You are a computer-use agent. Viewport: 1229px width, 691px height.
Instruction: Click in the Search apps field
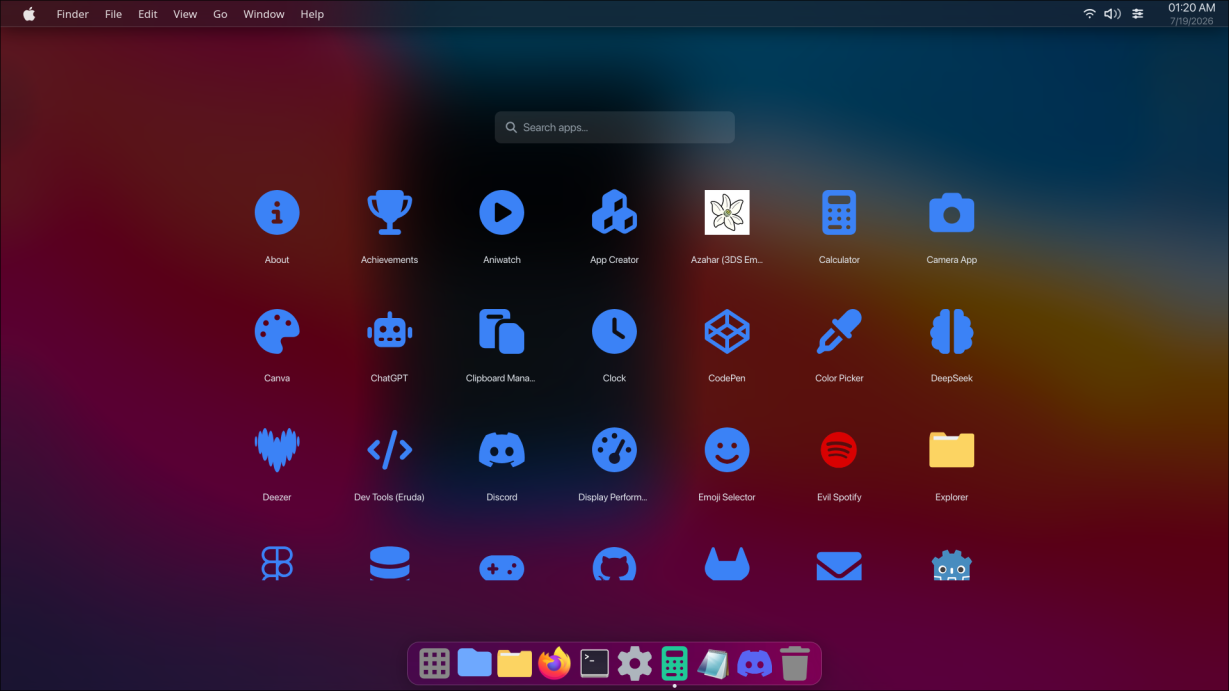(614, 127)
